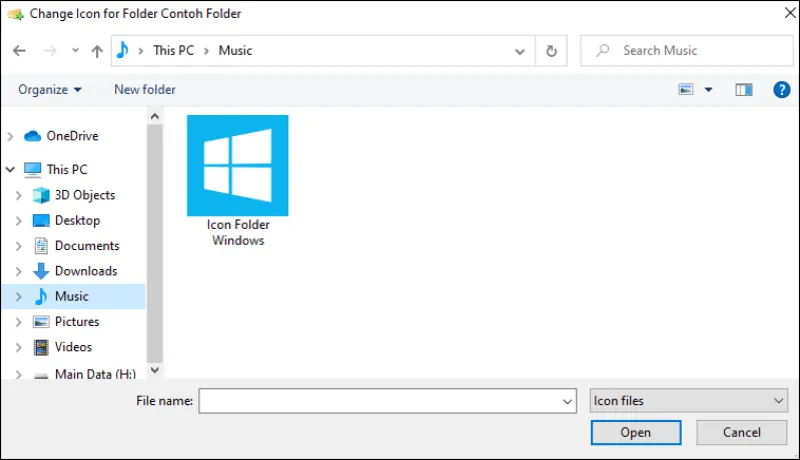This screenshot has height=460, width=800.
Task: Open the File name dropdown arrow
Action: point(567,401)
